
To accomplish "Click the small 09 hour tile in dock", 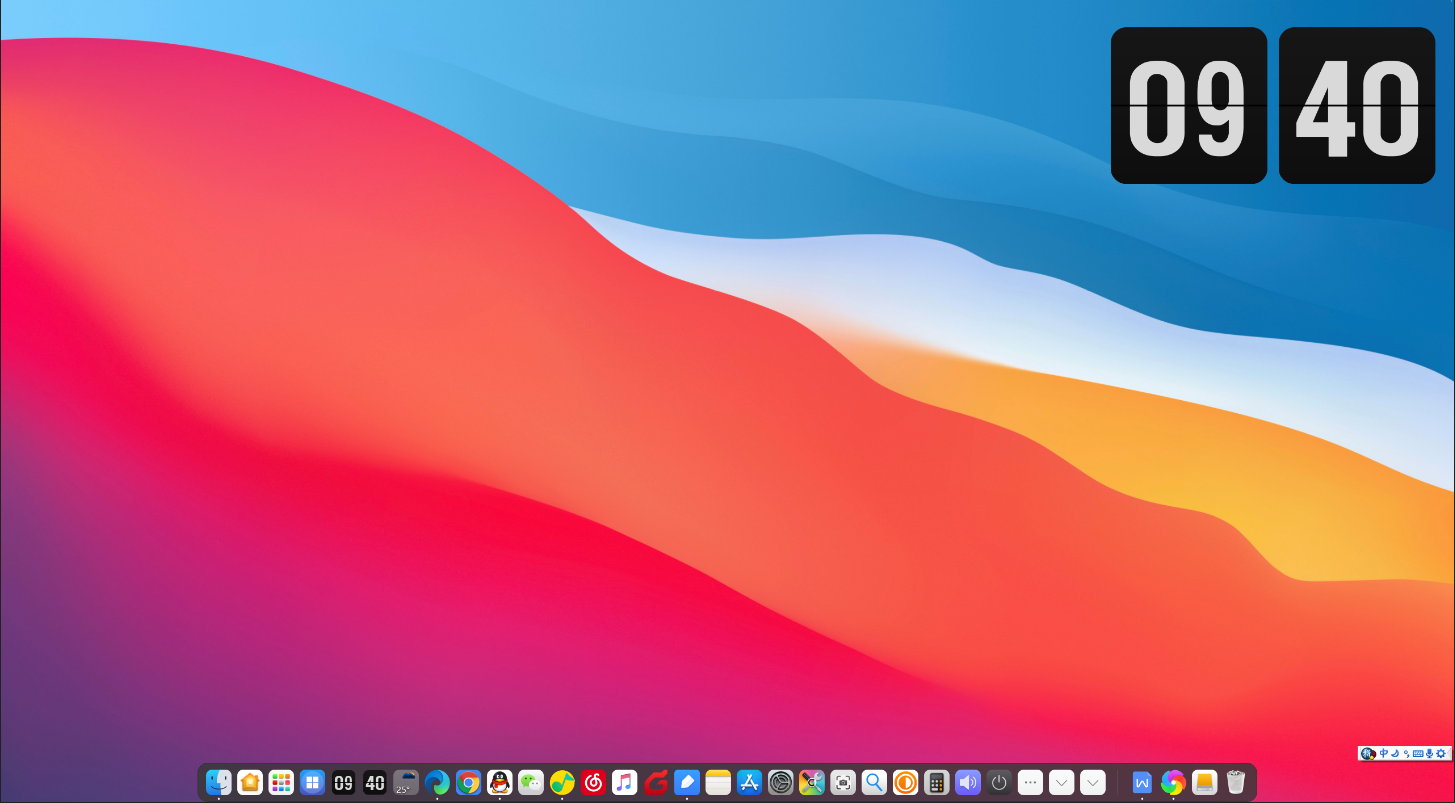I will pyautogui.click(x=343, y=782).
